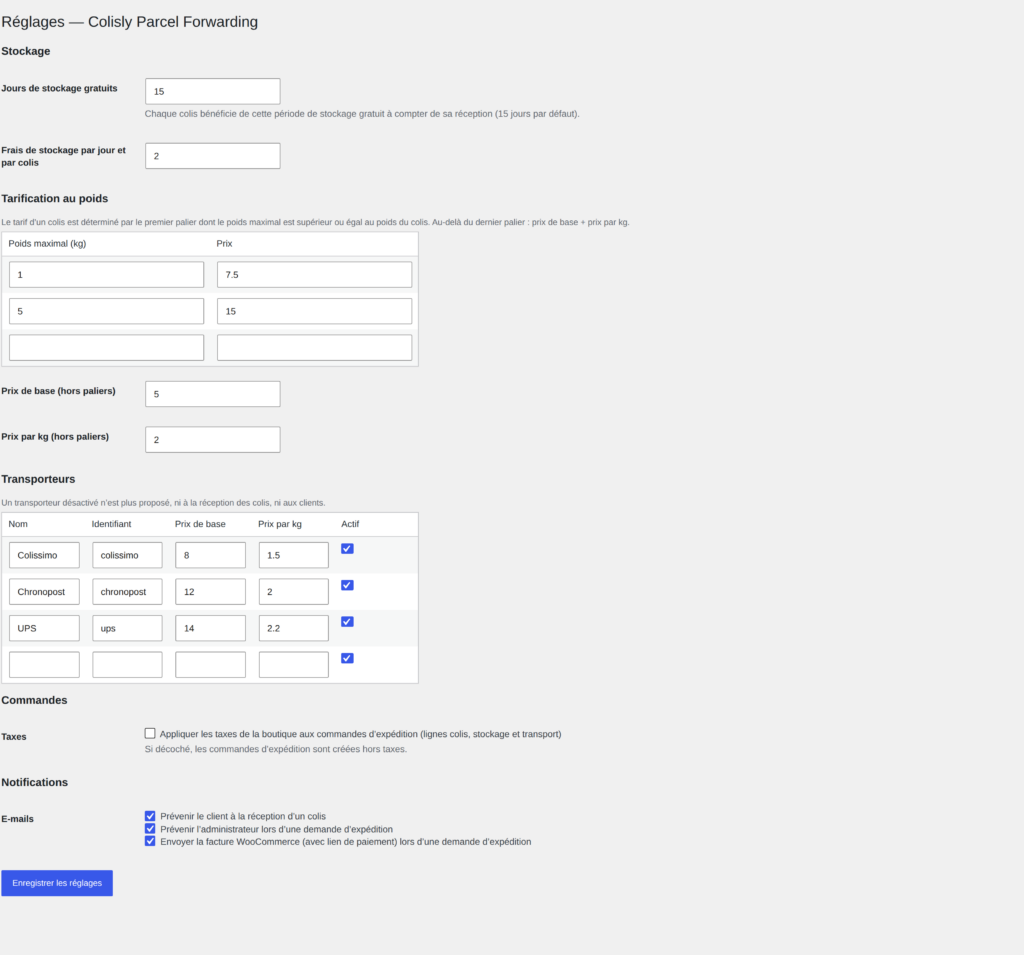
Task: Toggle the UPS carrier Actif checkbox
Action: pos(347,622)
